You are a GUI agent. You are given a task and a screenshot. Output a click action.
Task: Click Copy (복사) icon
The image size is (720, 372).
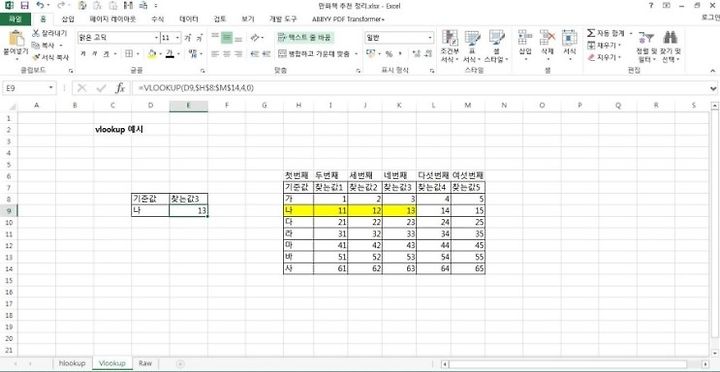click(x=36, y=45)
